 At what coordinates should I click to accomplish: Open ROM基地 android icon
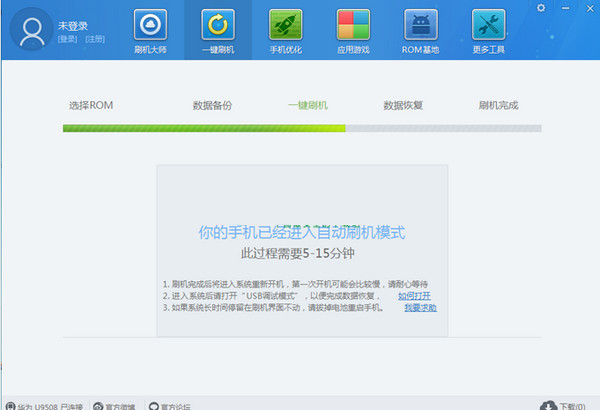click(421, 25)
